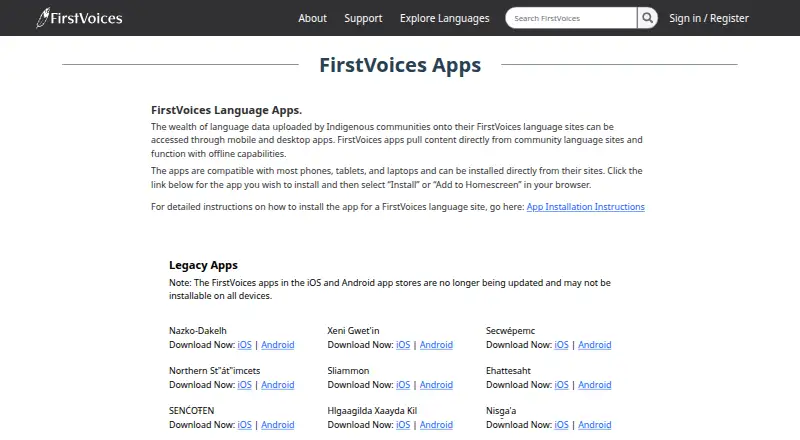Open Northern St'át'imcets iOS download link
Image resolution: width=800 pixels, height=440 pixels.
244,384
